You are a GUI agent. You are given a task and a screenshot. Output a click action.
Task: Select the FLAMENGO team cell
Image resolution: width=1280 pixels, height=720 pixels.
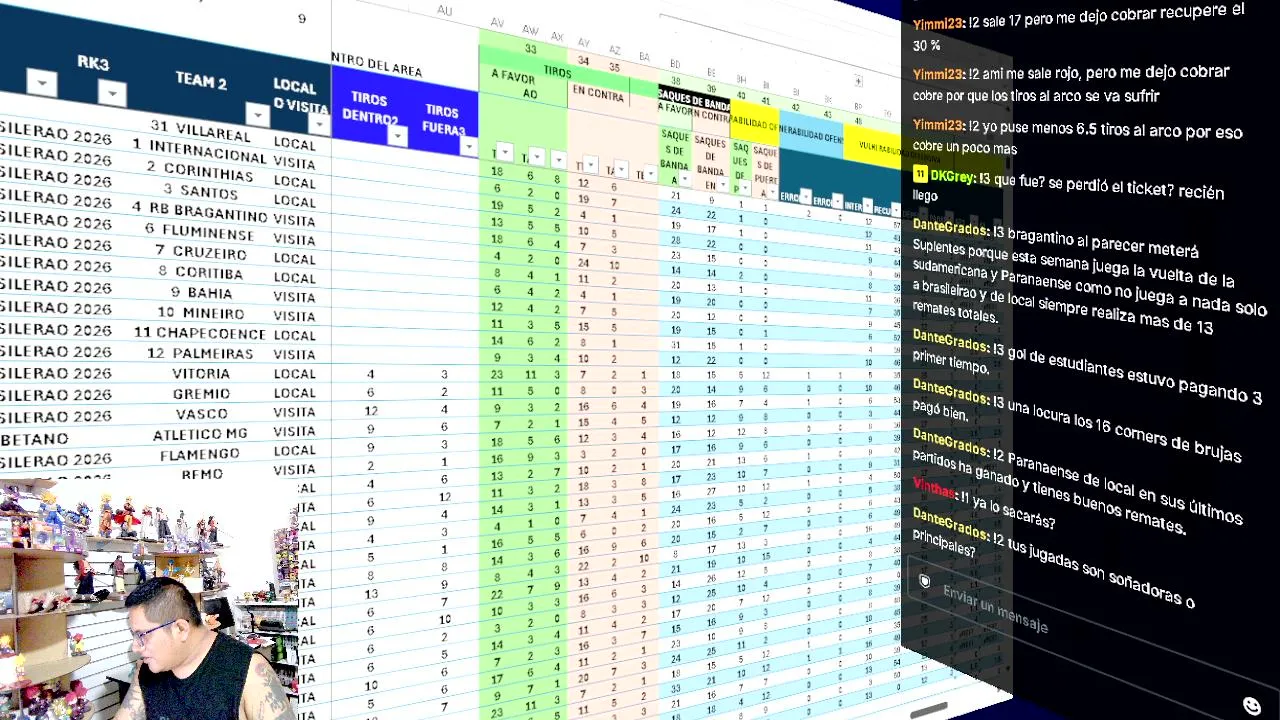click(200, 454)
